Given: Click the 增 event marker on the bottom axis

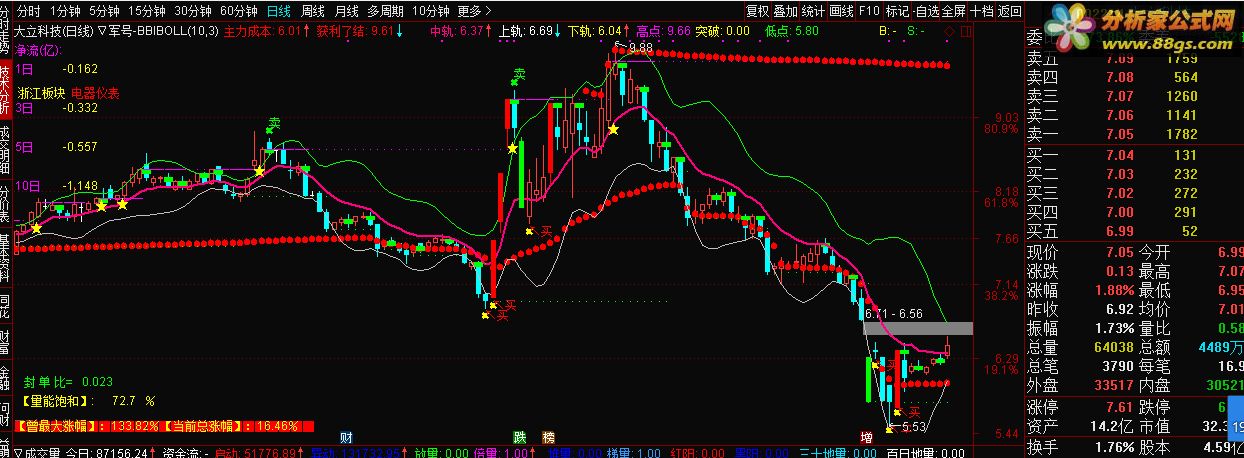Looking at the screenshot, I should coord(866,437).
